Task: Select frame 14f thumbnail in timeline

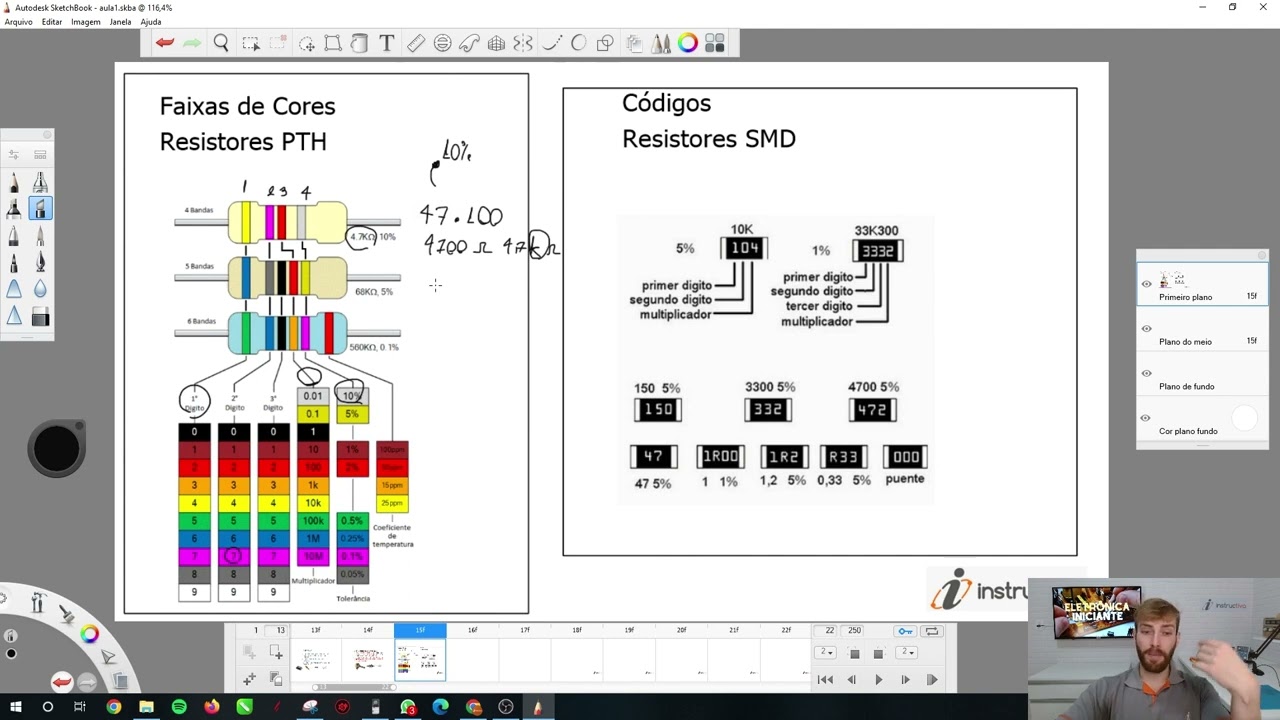Action: (369, 660)
